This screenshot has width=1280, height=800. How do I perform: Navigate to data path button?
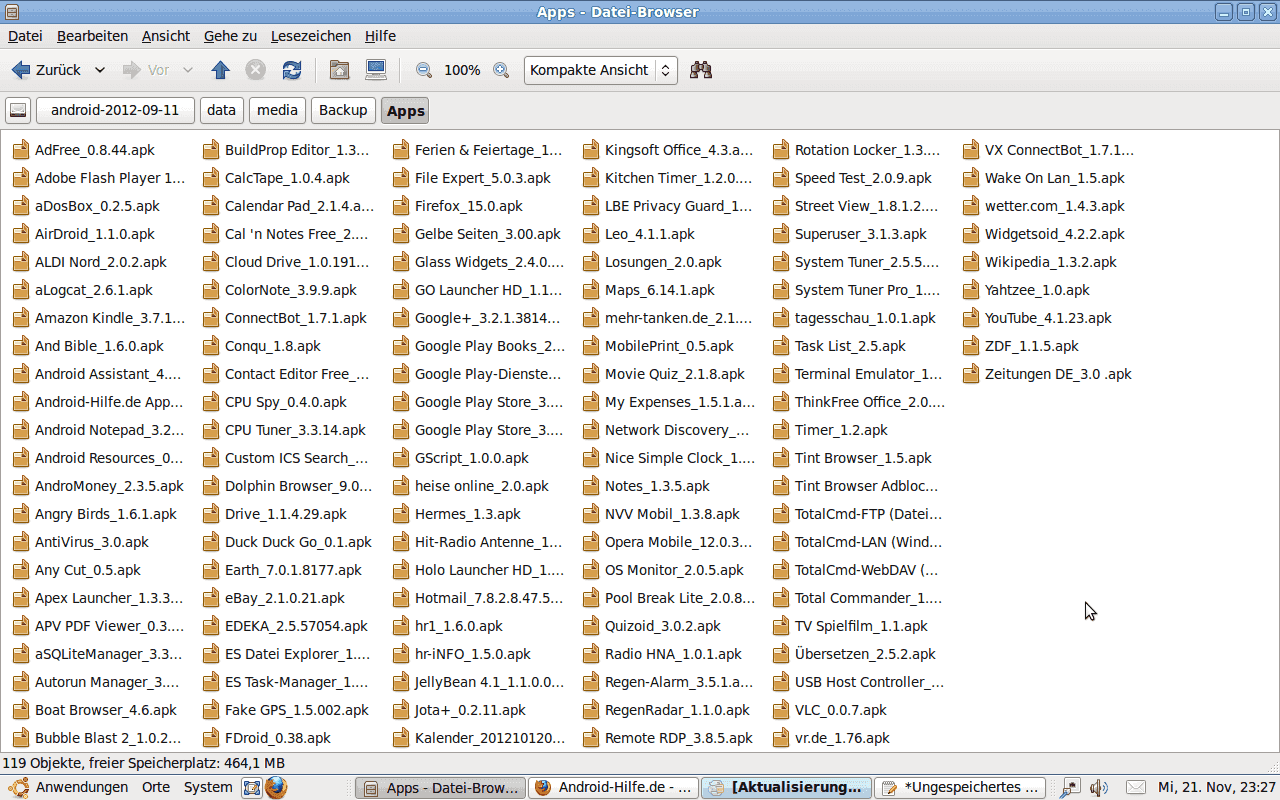point(222,110)
